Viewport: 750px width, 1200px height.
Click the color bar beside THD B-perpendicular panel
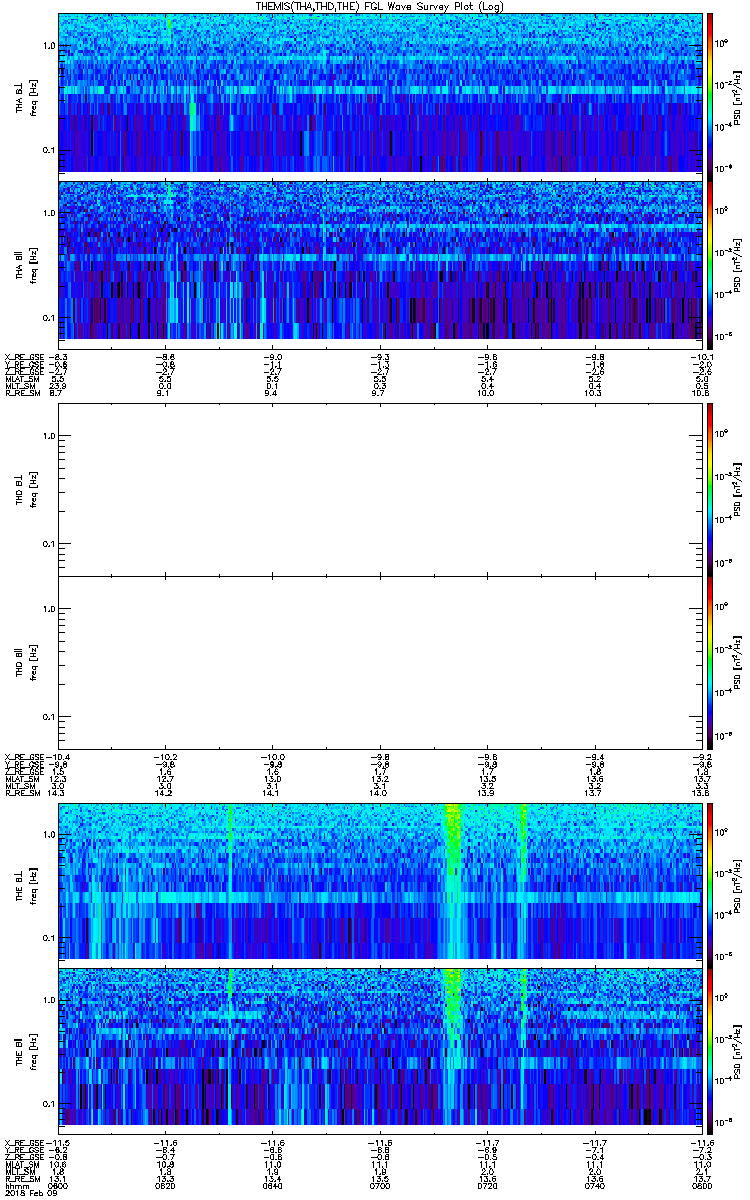click(x=710, y=490)
